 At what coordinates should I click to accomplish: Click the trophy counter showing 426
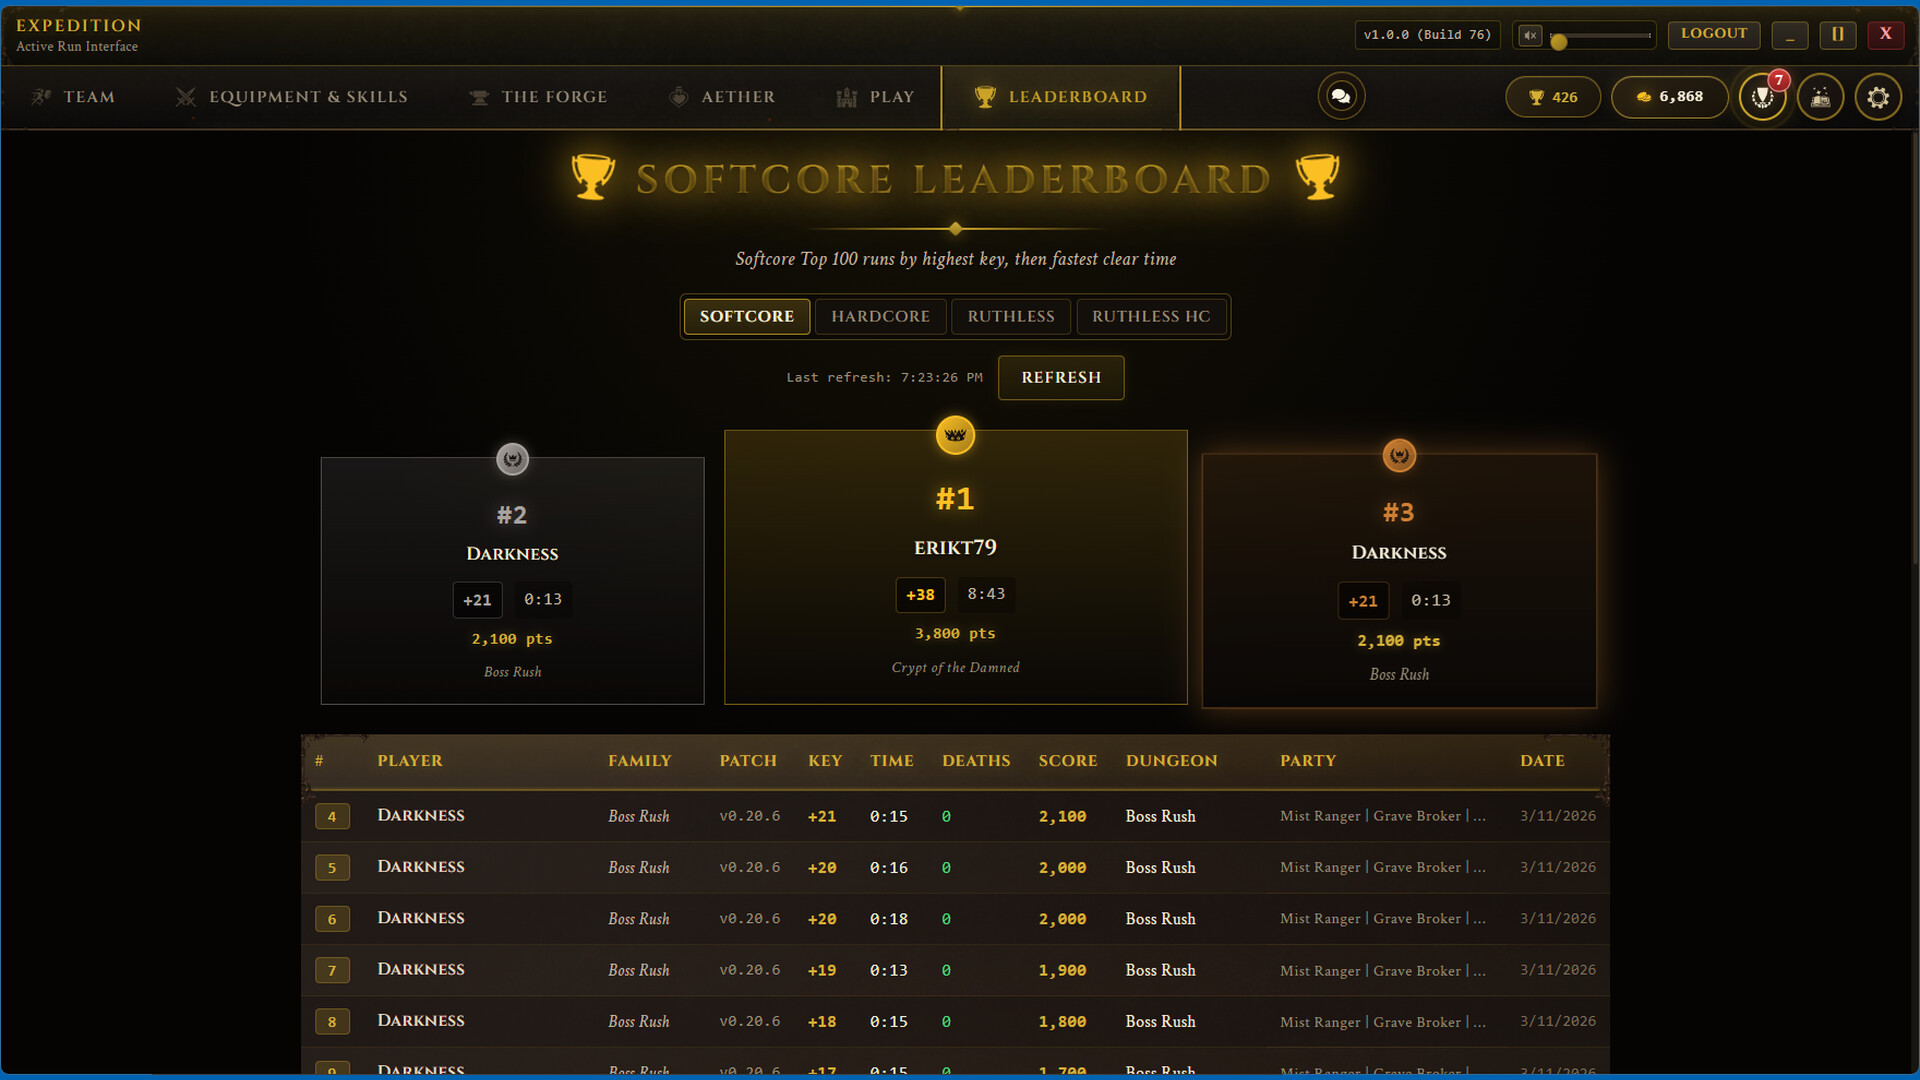pos(1552,97)
